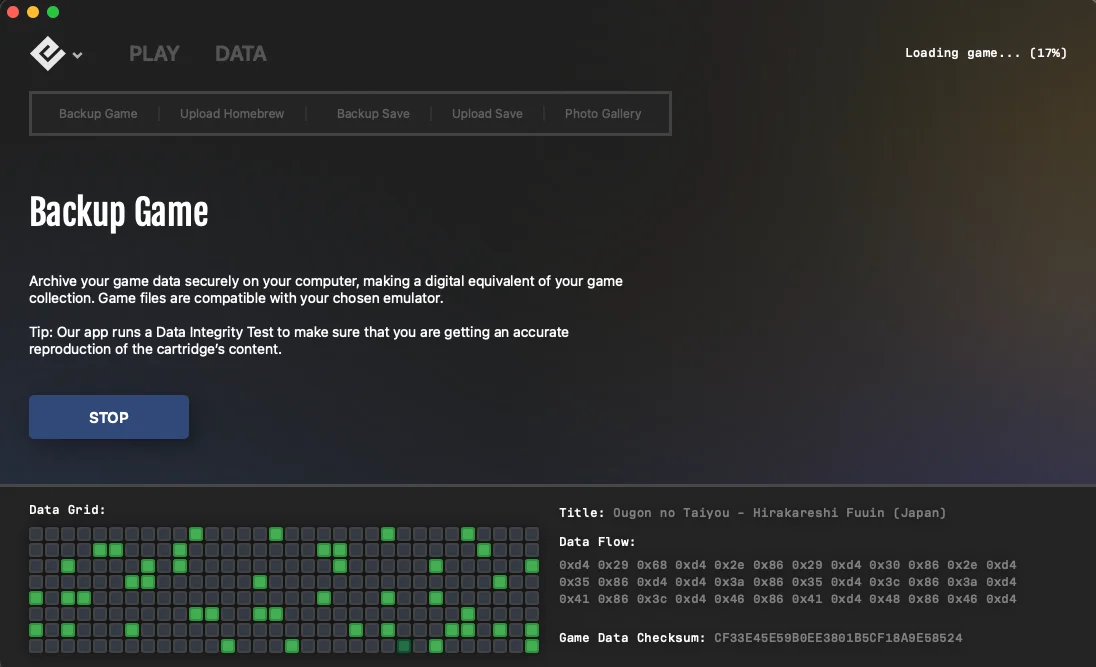The width and height of the screenshot is (1096, 667).
Task: Open the Photo Gallery
Action: [x=603, y=114]
